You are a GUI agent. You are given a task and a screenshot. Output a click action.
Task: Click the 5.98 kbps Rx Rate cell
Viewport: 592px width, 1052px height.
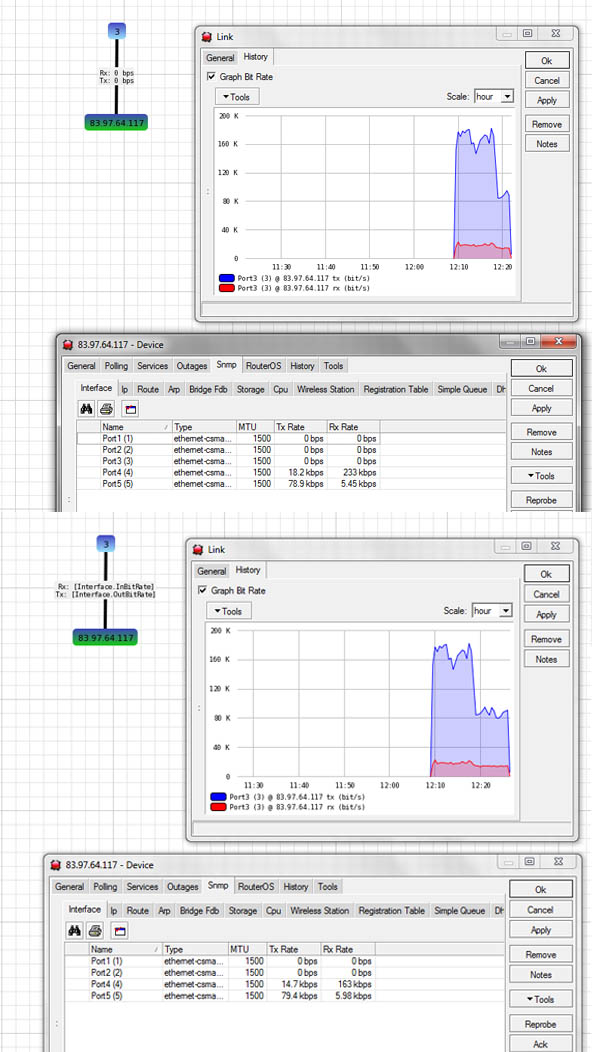click(x=347, y=996)
